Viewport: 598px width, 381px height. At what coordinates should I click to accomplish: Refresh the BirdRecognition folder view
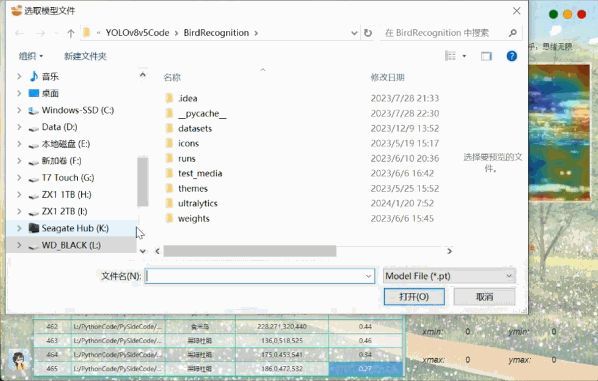368,33
